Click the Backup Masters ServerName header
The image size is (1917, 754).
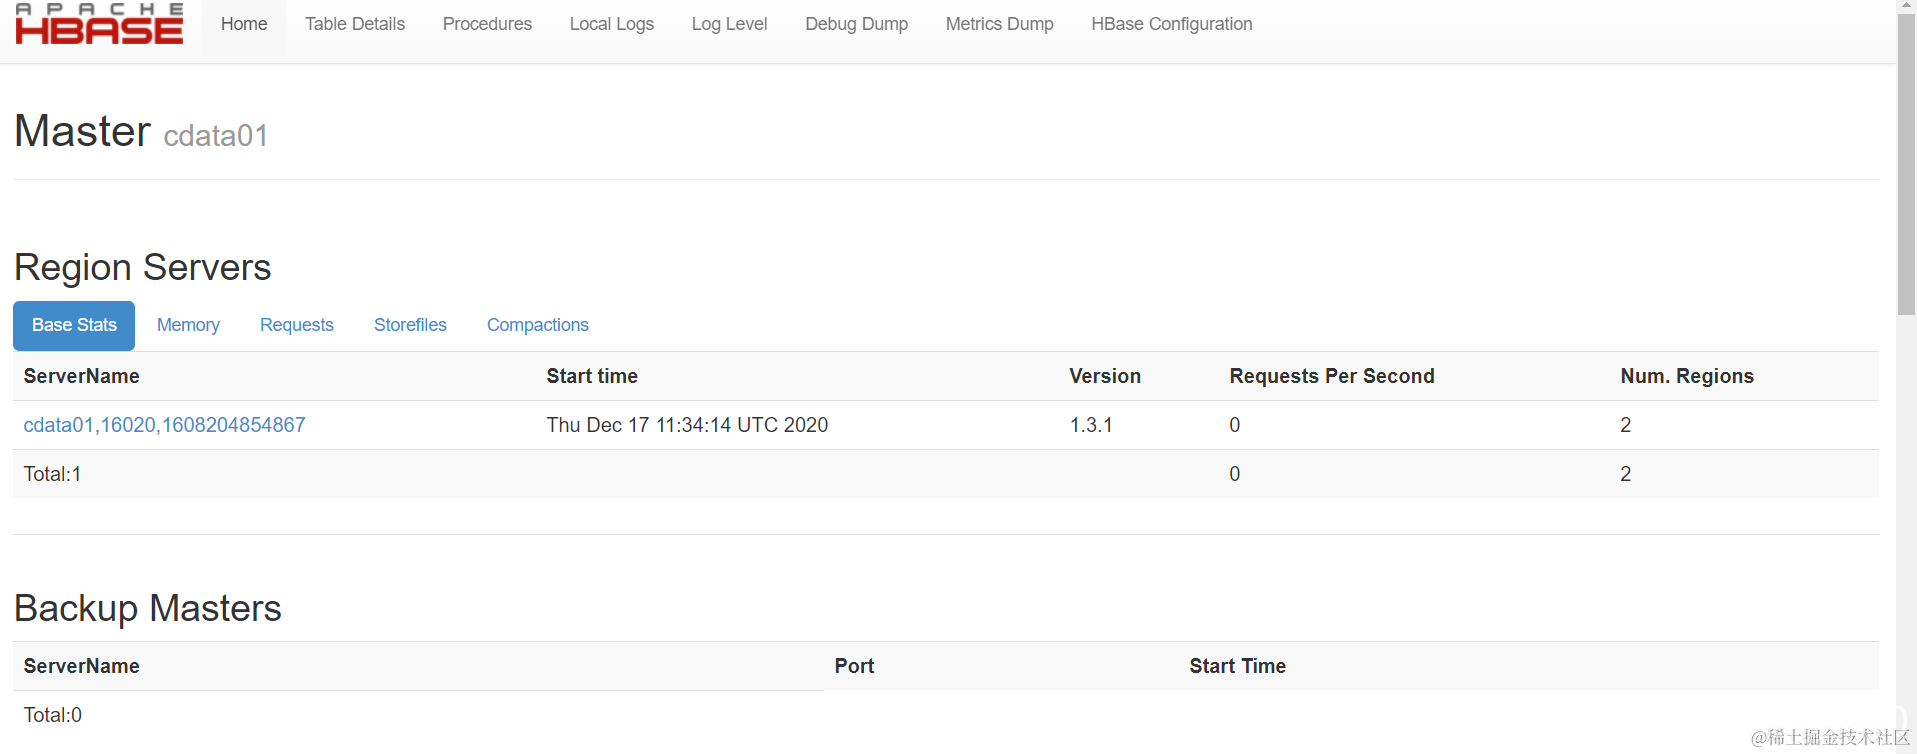82,666
